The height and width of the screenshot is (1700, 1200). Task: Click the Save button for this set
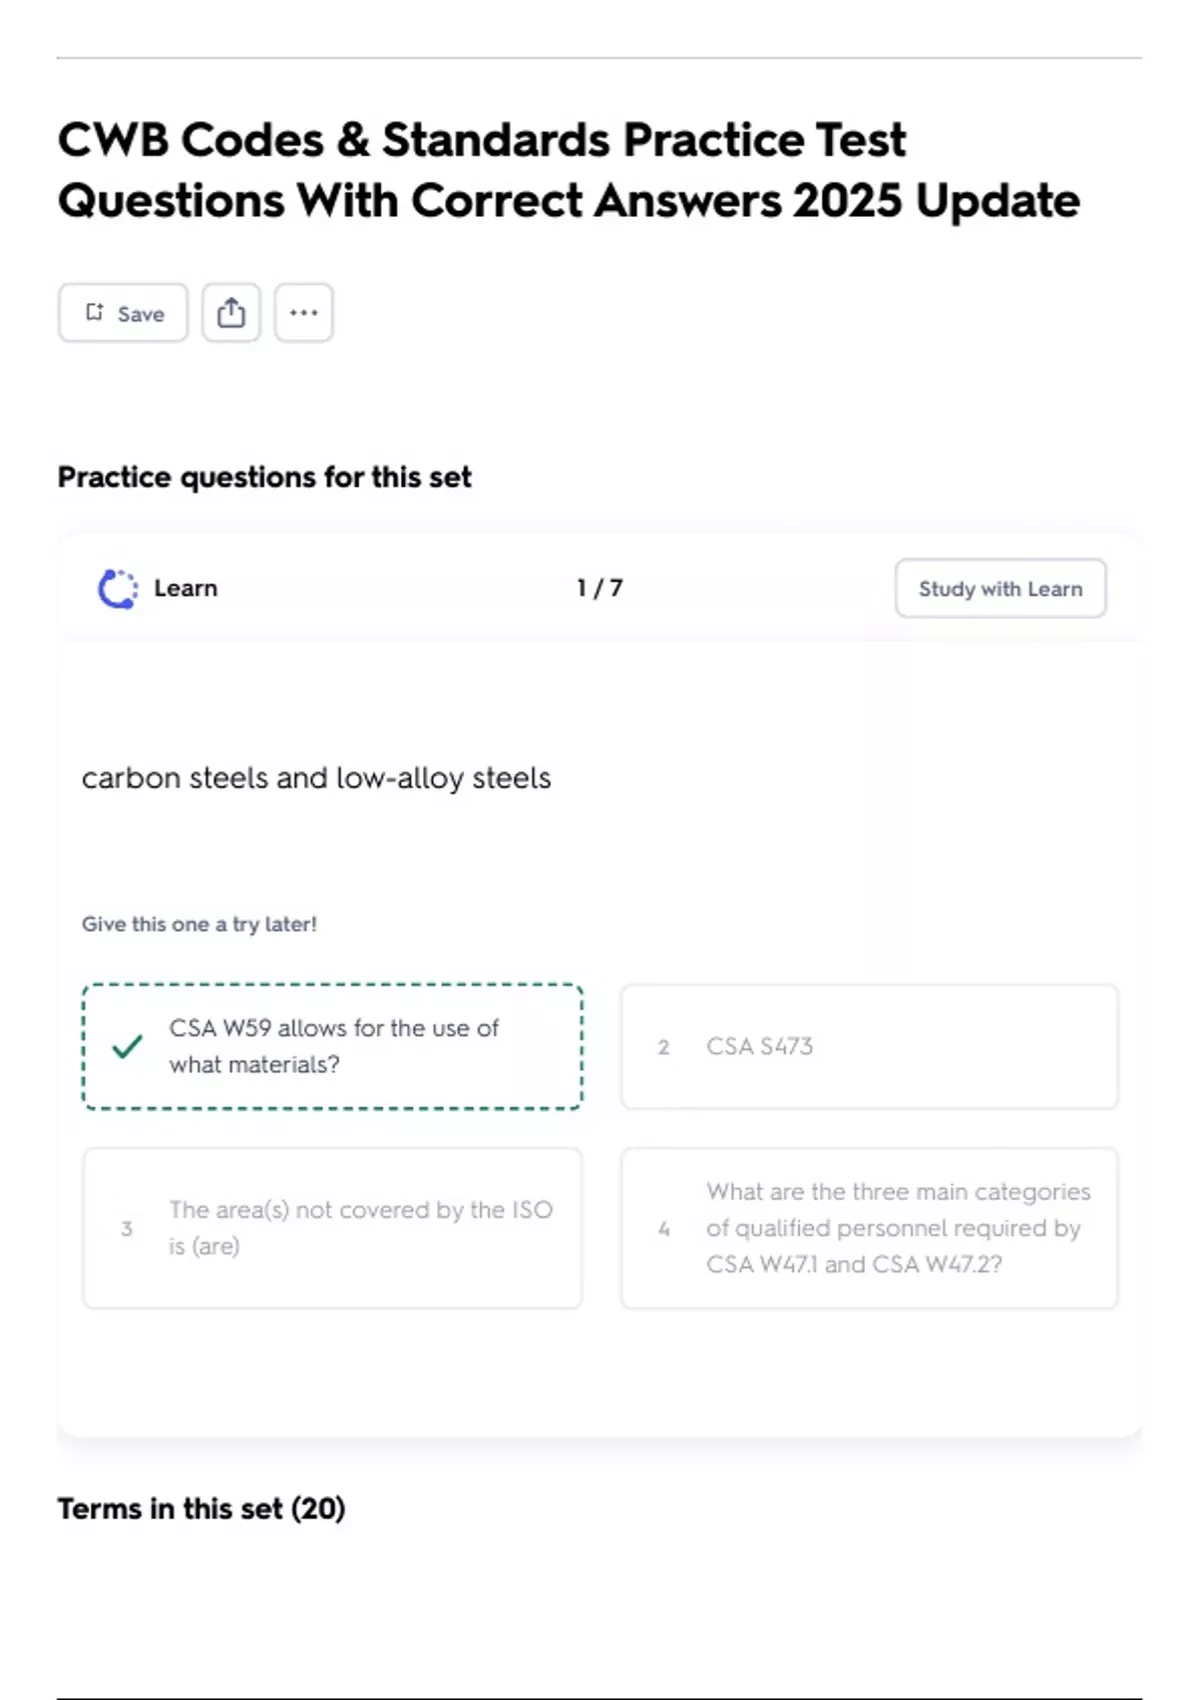123,313
